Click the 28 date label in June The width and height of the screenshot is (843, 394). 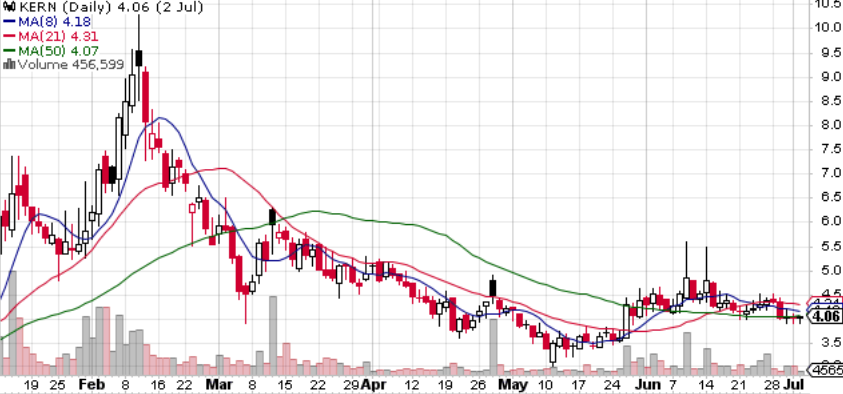pos(773,385)
